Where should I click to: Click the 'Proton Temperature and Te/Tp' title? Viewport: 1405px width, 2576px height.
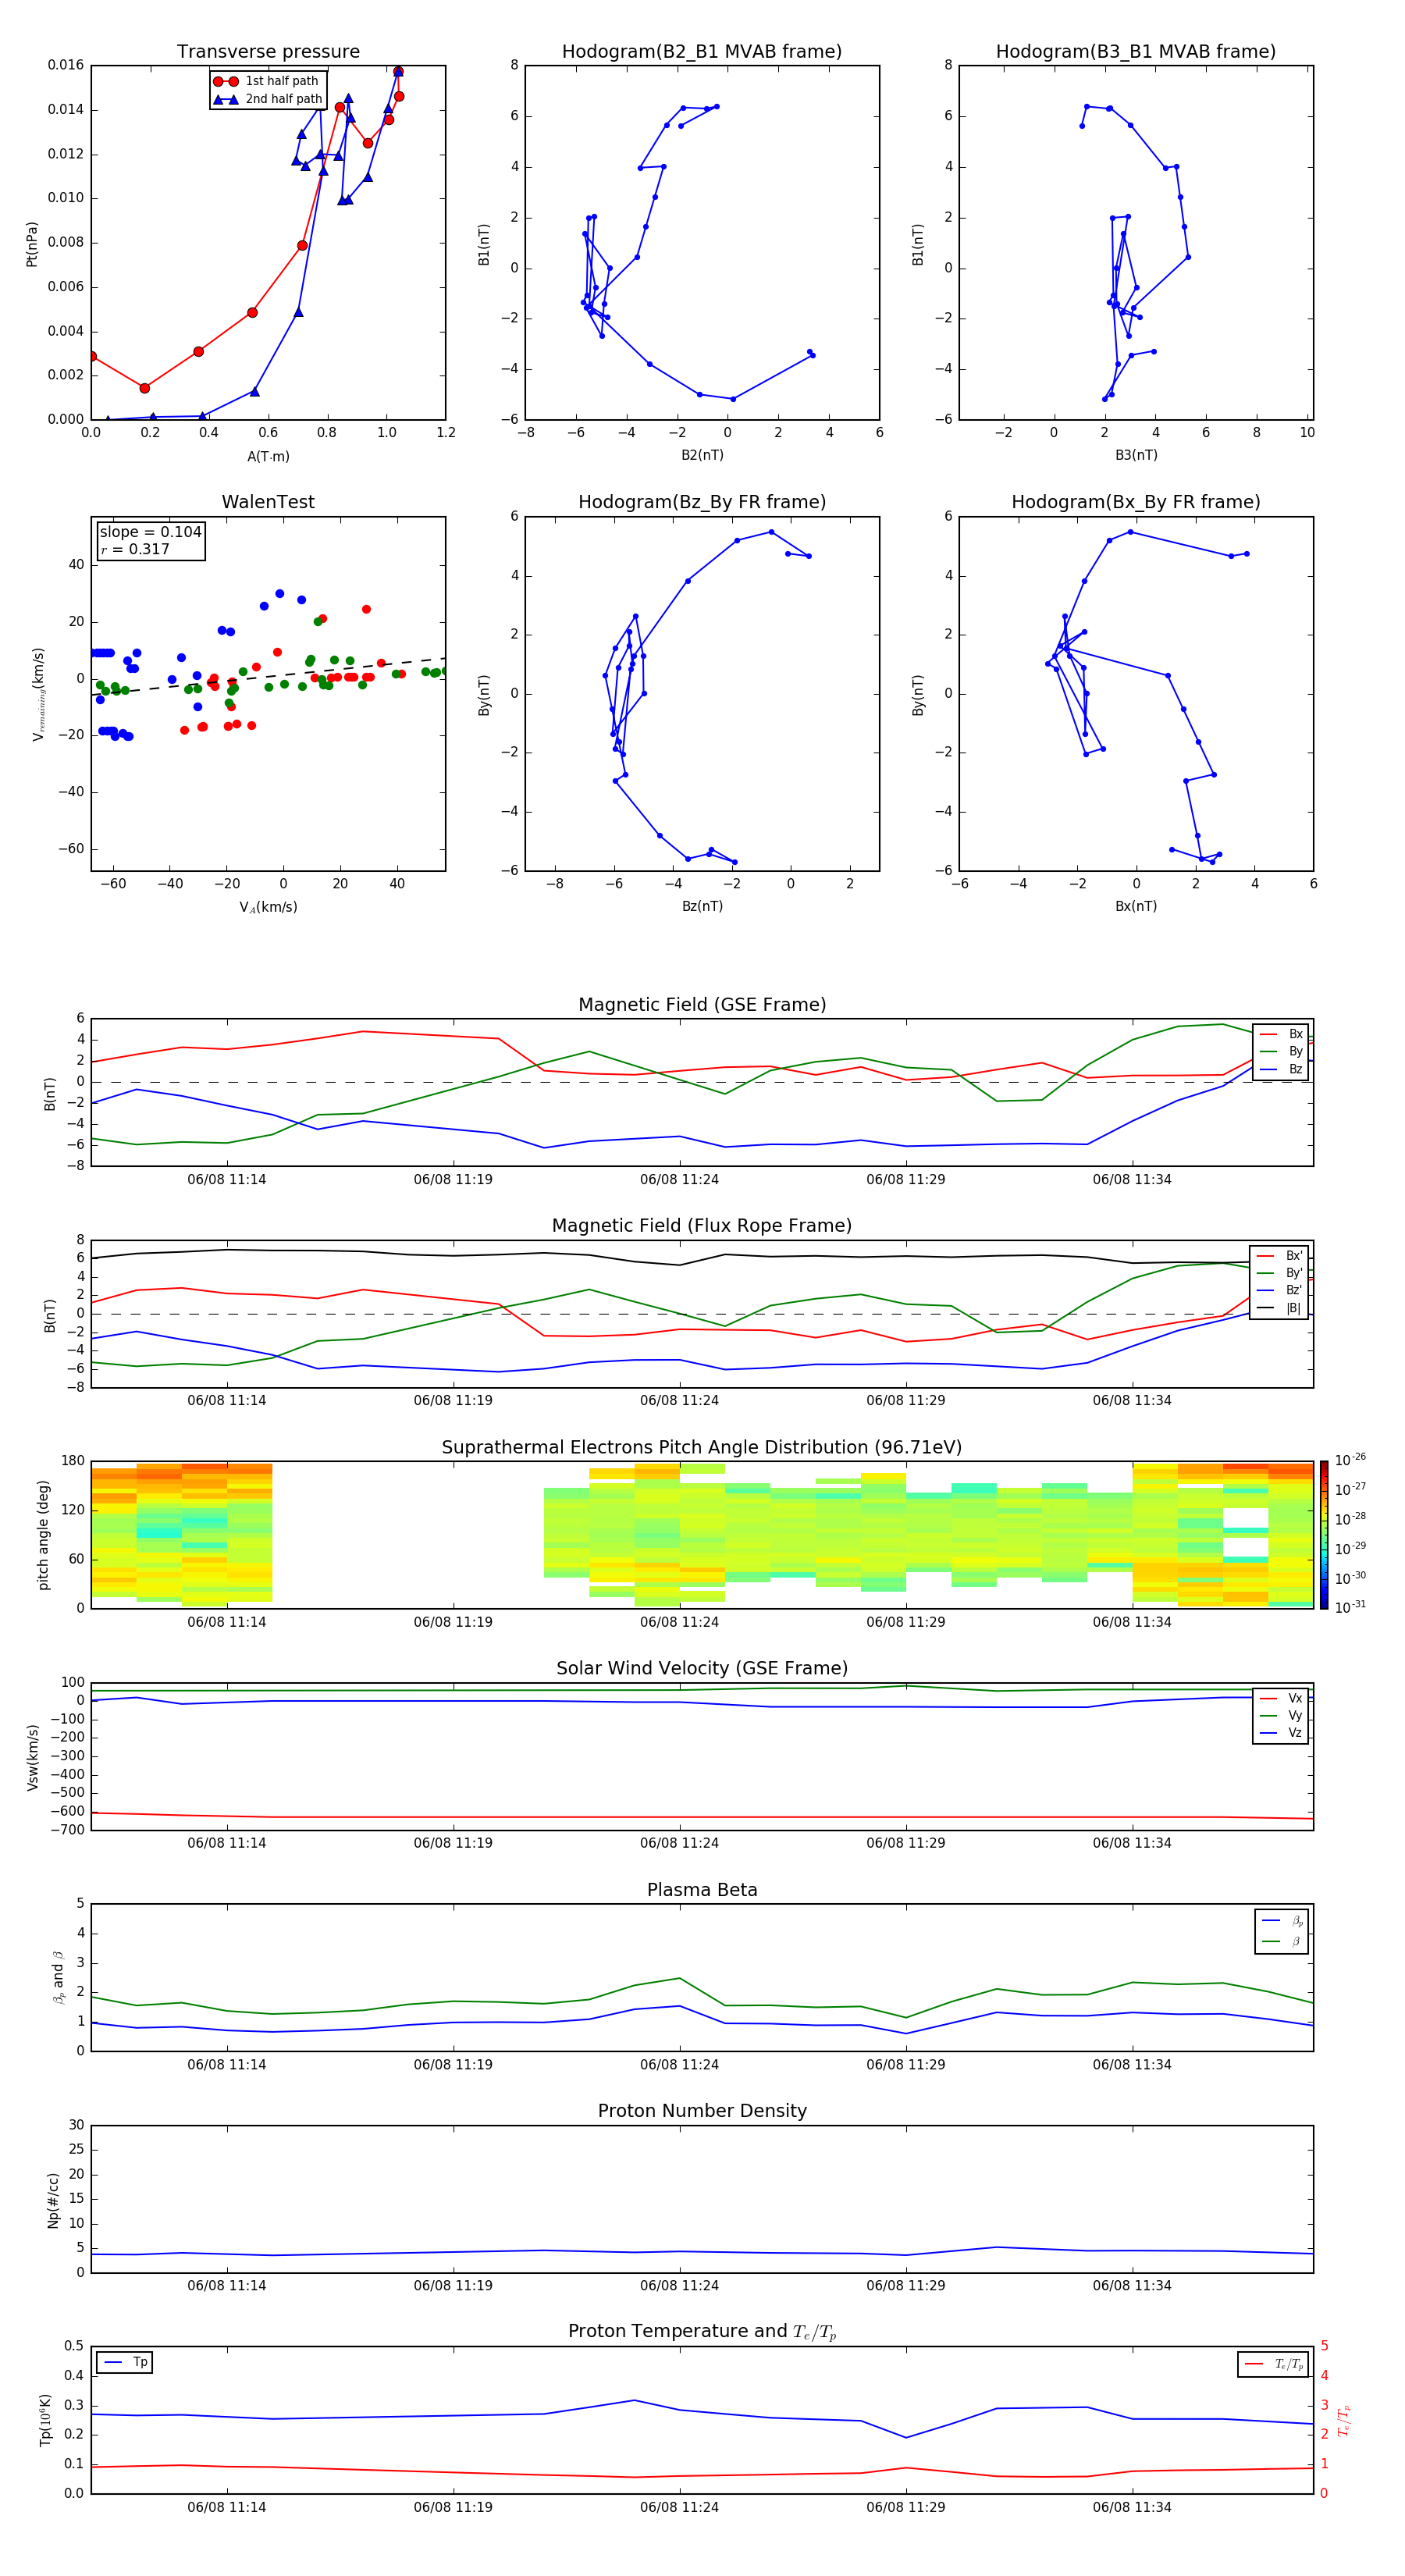[x=702, y=2331]
